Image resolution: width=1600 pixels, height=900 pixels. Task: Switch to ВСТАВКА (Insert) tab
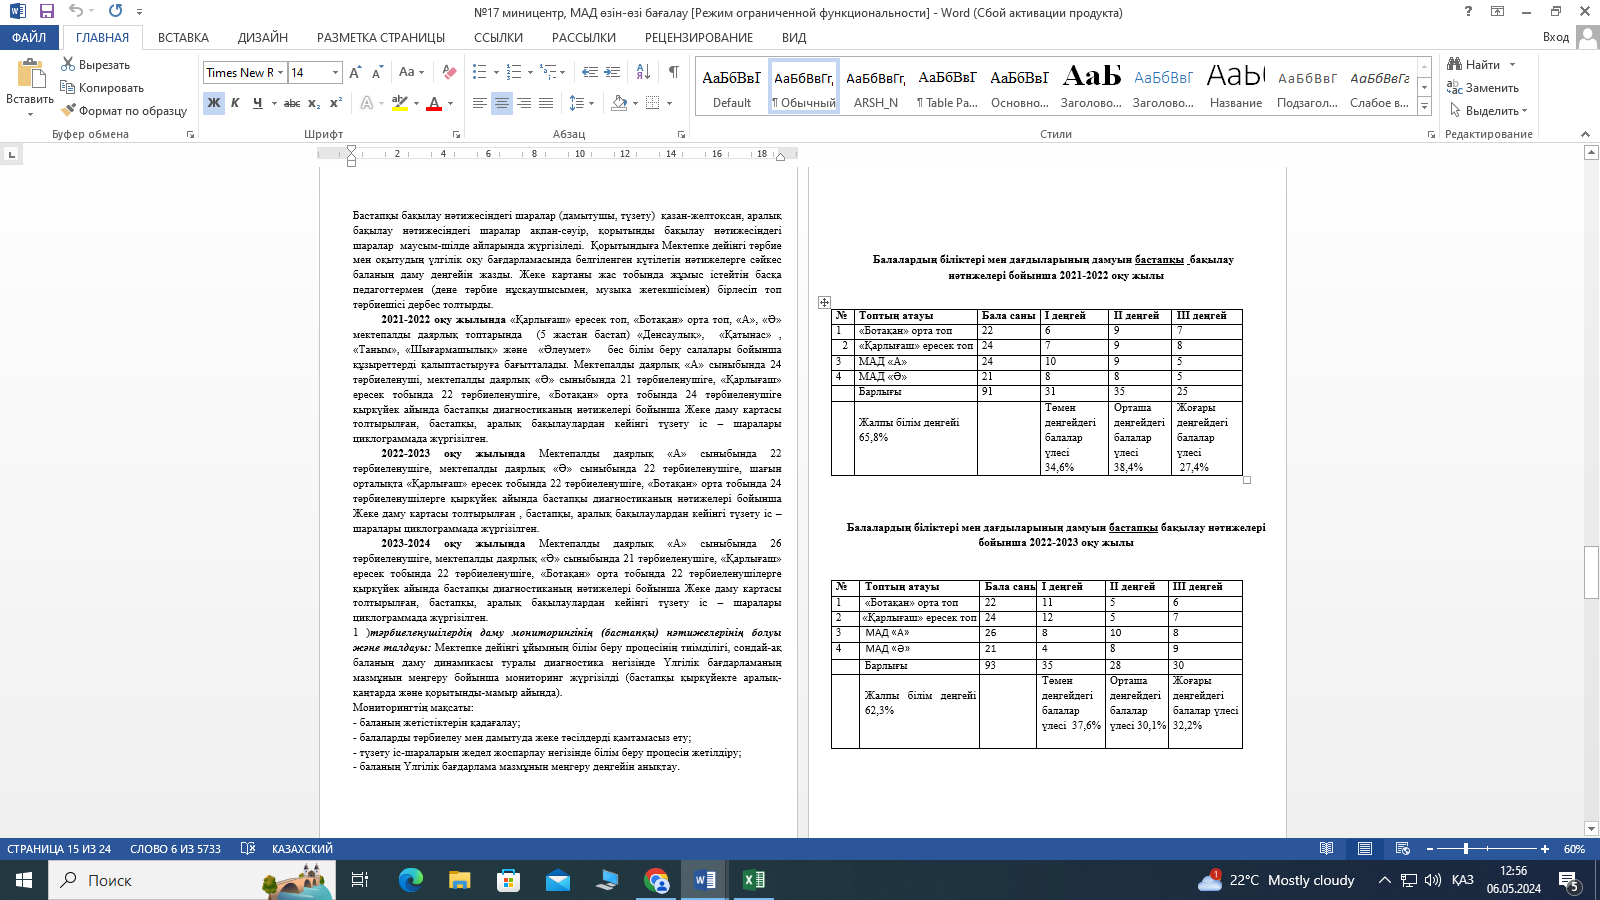[x=183, y=37]
